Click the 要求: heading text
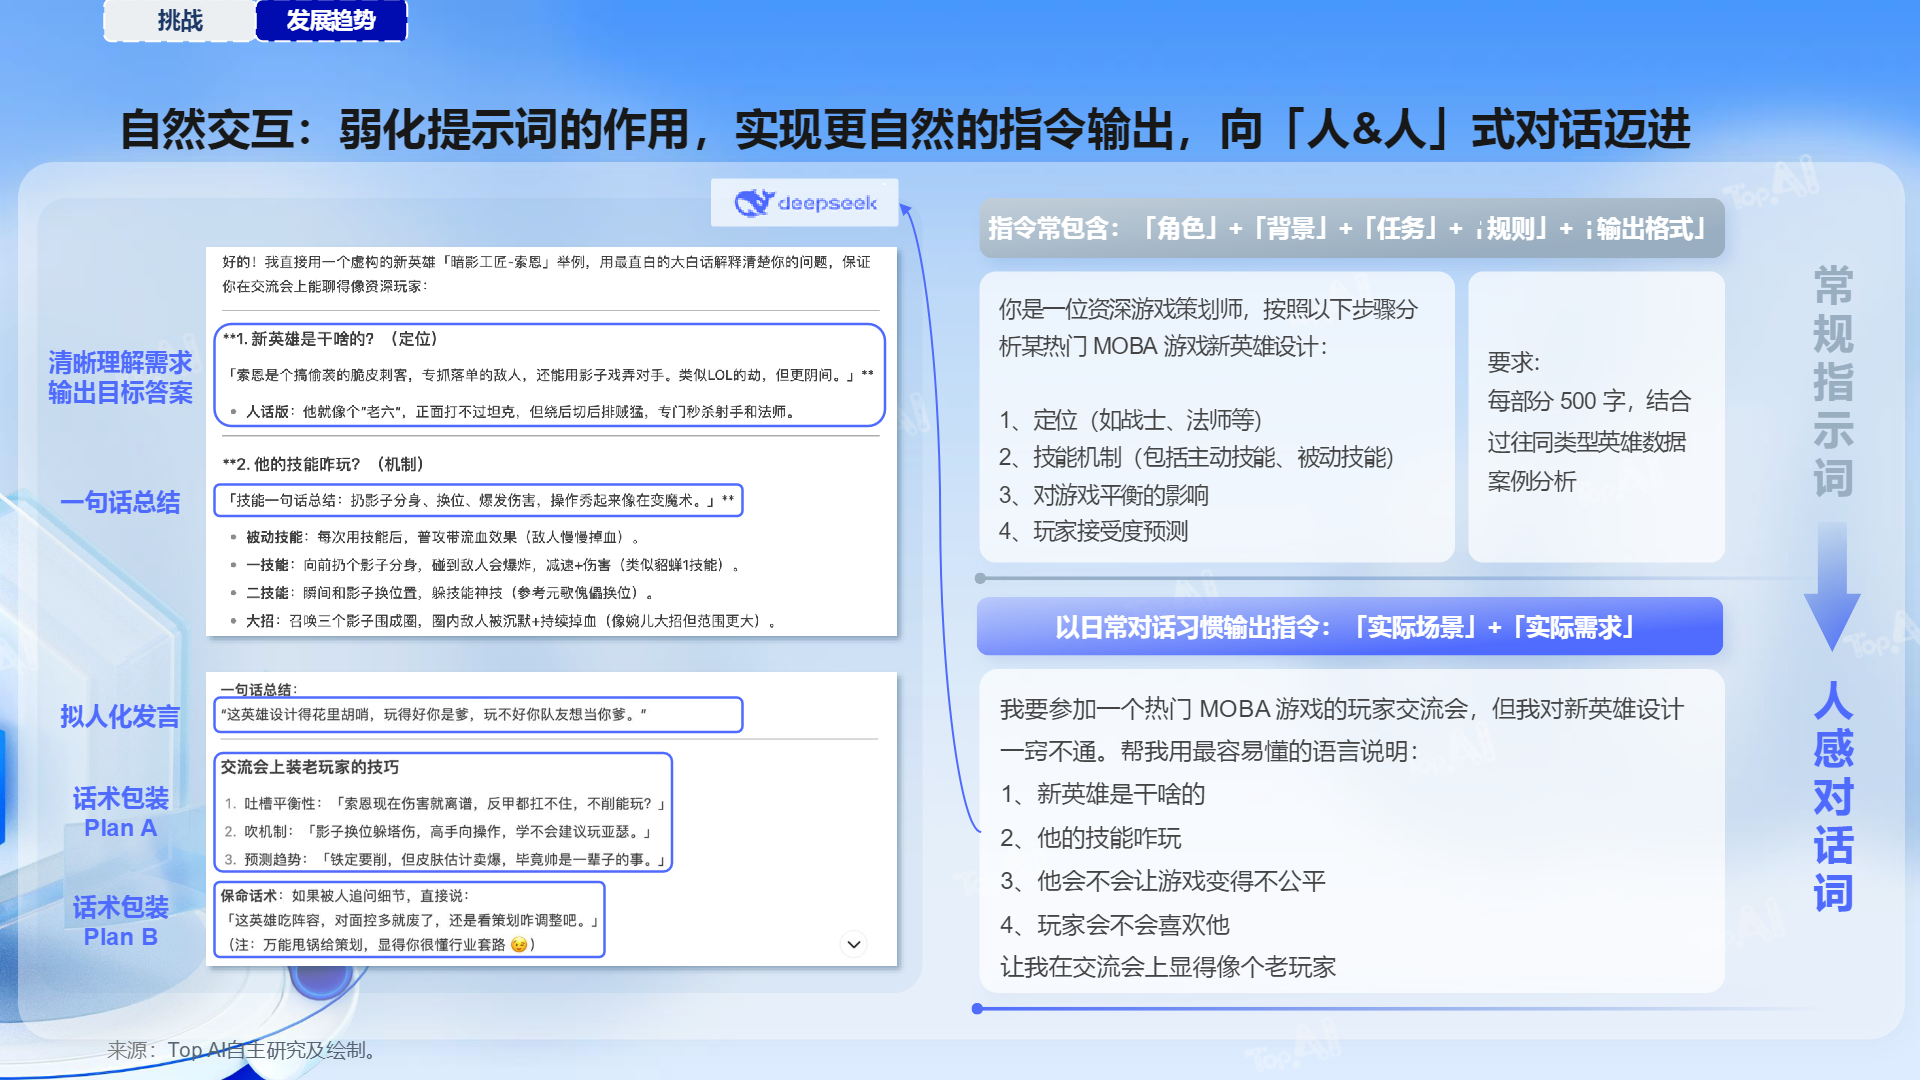Viewport: 1920px width, 1080px height. 1514,362
